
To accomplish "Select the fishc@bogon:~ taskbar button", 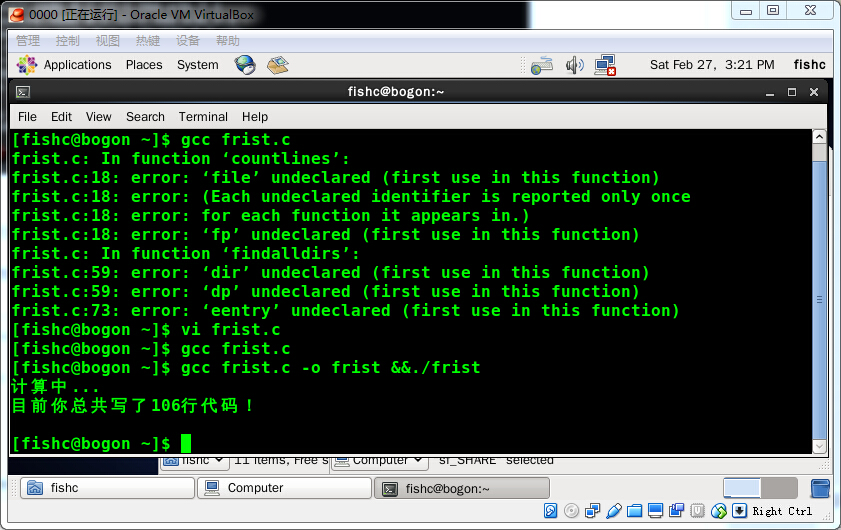I will click(x=462, y=488).
